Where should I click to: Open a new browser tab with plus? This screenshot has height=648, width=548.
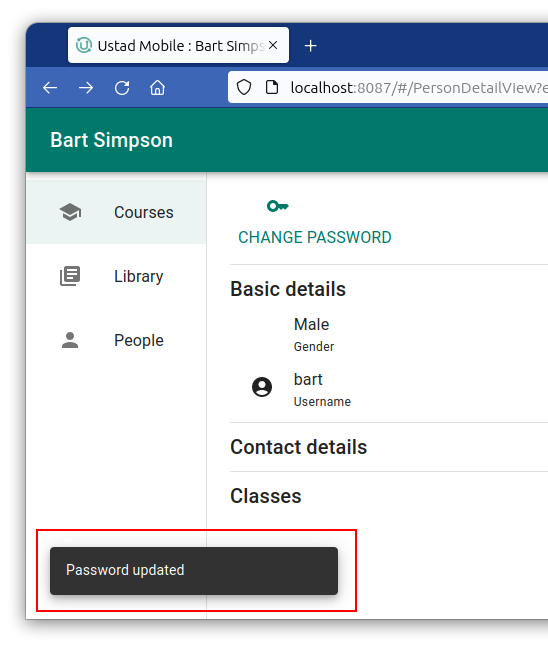(x=310, y=45)
